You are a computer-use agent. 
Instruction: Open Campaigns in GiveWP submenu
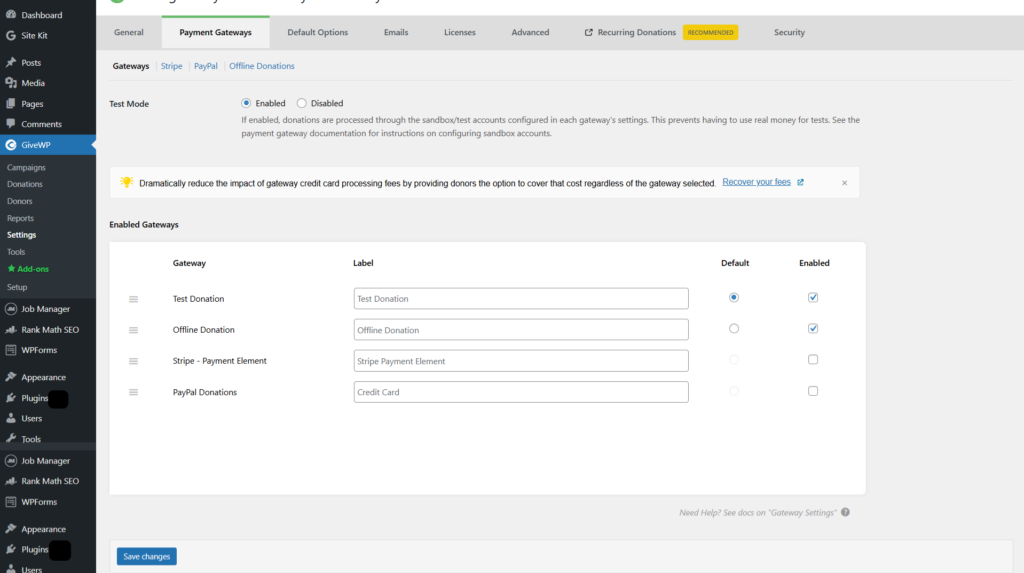pos(26,167)
